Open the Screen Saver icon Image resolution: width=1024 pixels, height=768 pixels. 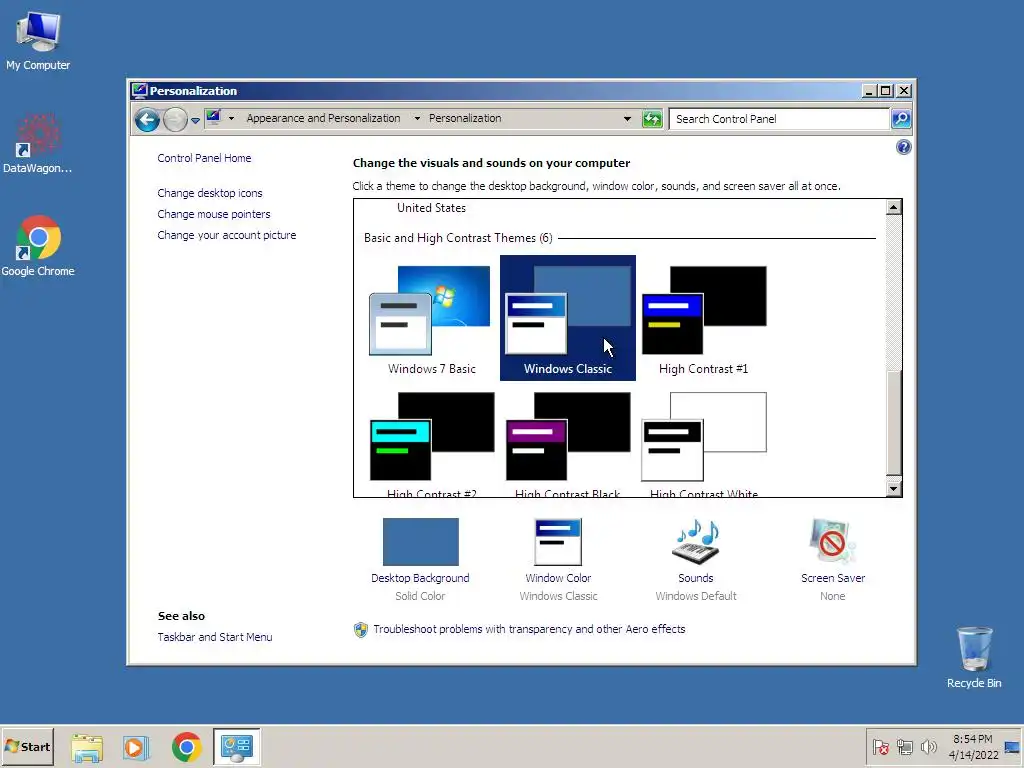point(833,541)
